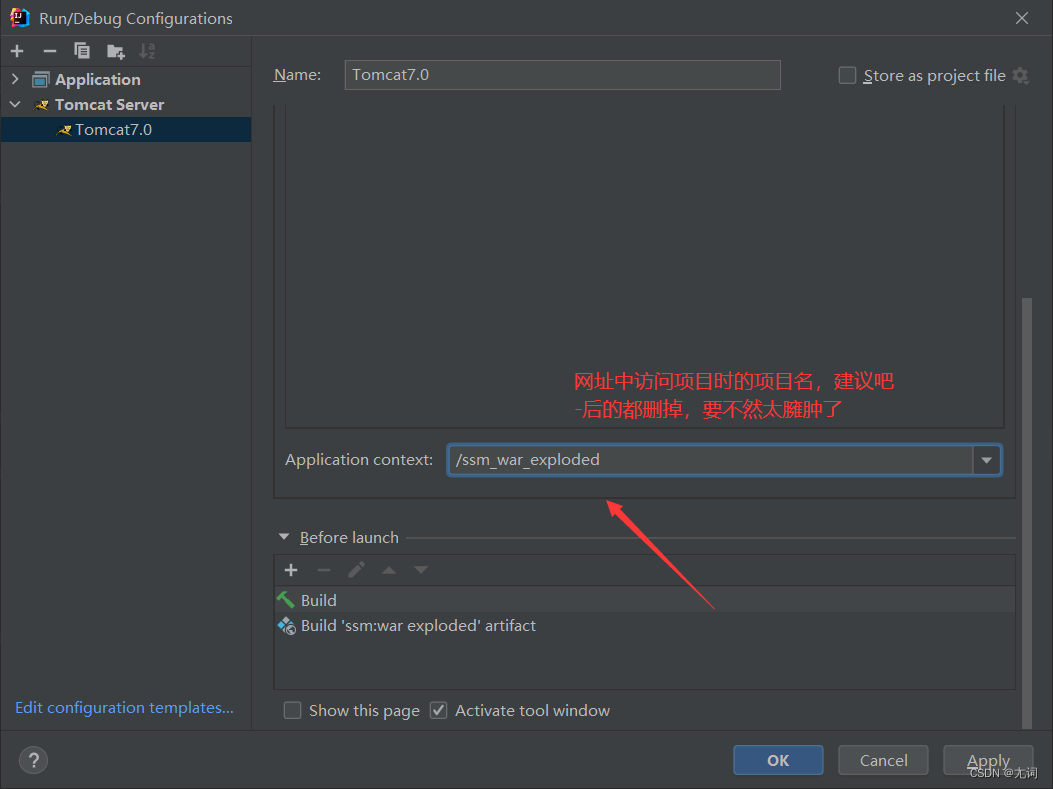This screenshot has width=1053, height=789.
Task: Close the Run/Debug Configurations dialog
Action: [x=1021, y=18]
